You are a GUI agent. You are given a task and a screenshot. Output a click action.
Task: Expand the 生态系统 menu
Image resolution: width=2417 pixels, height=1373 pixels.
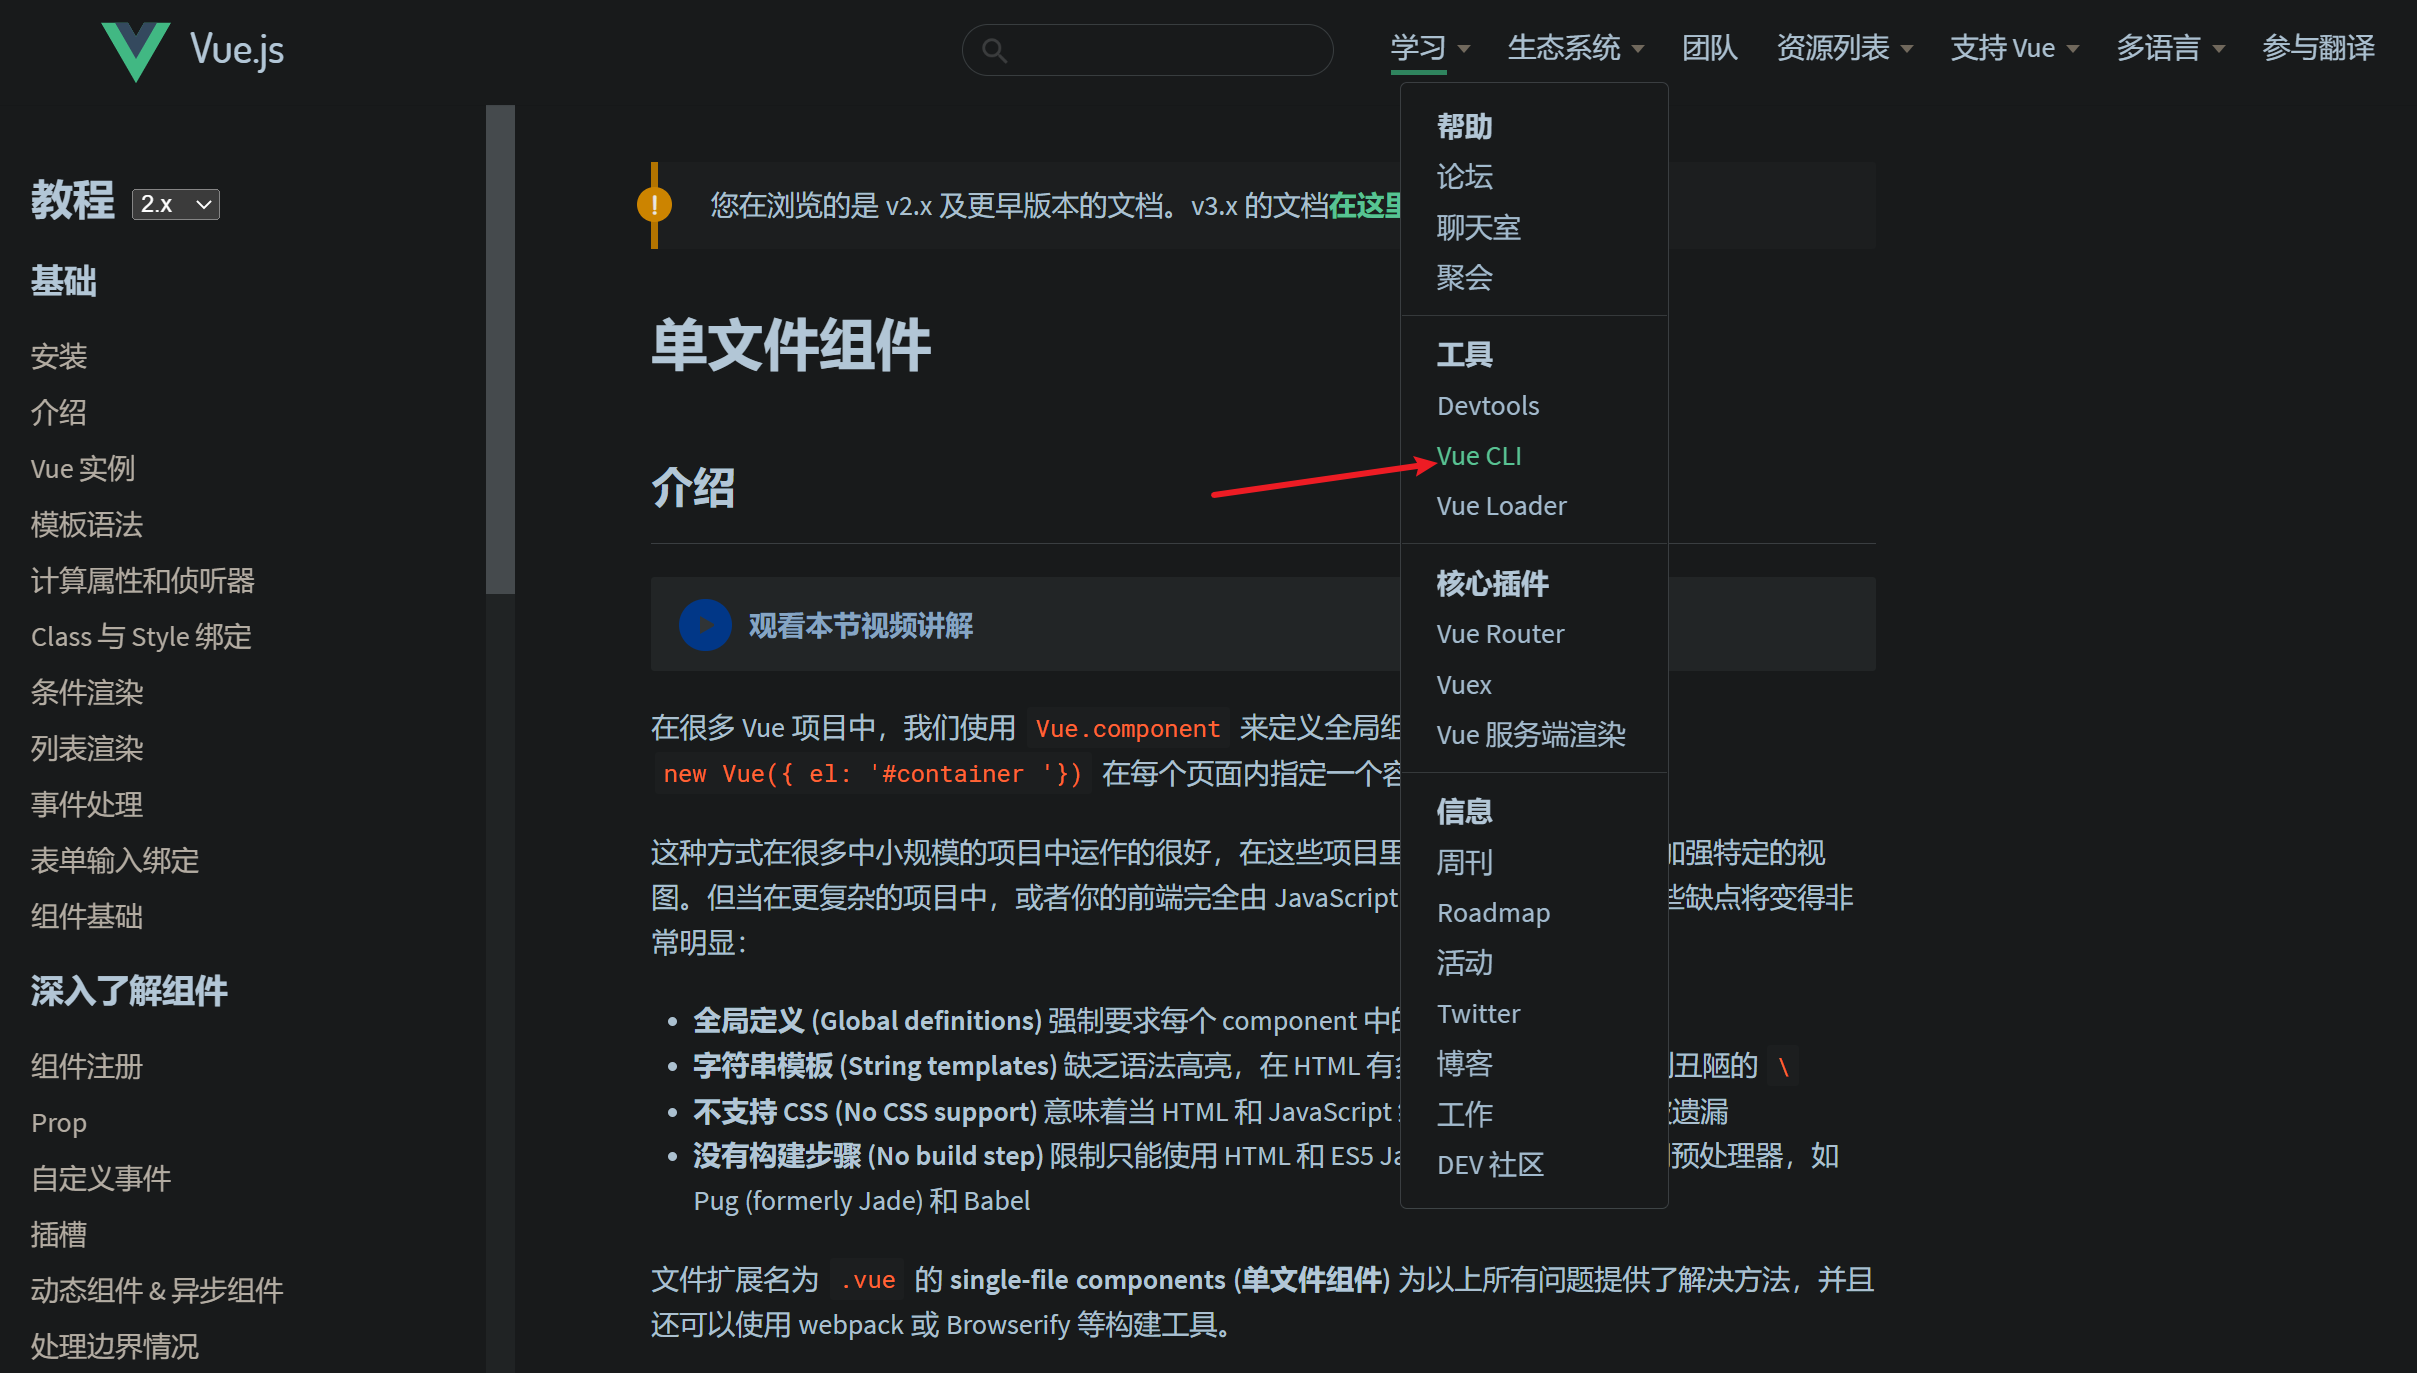1575,48
